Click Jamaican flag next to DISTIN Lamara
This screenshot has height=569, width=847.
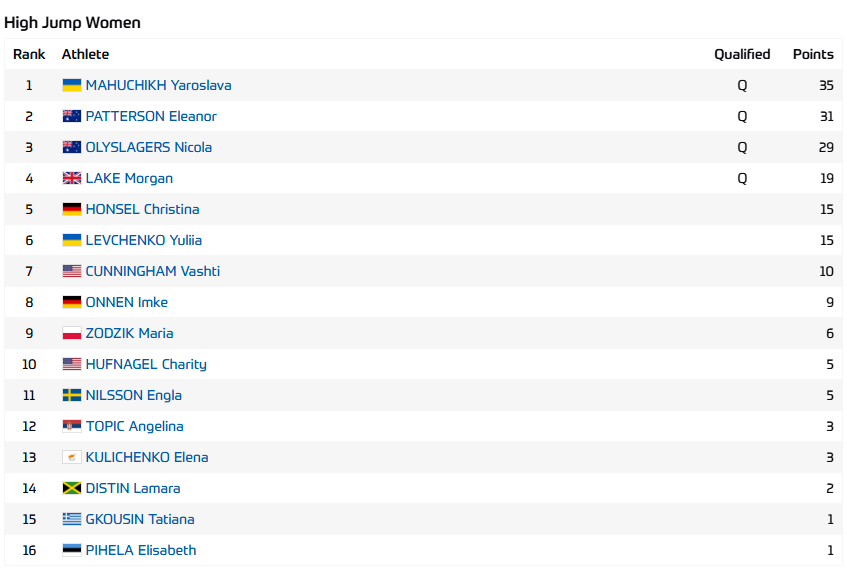(x=71, y=489)
